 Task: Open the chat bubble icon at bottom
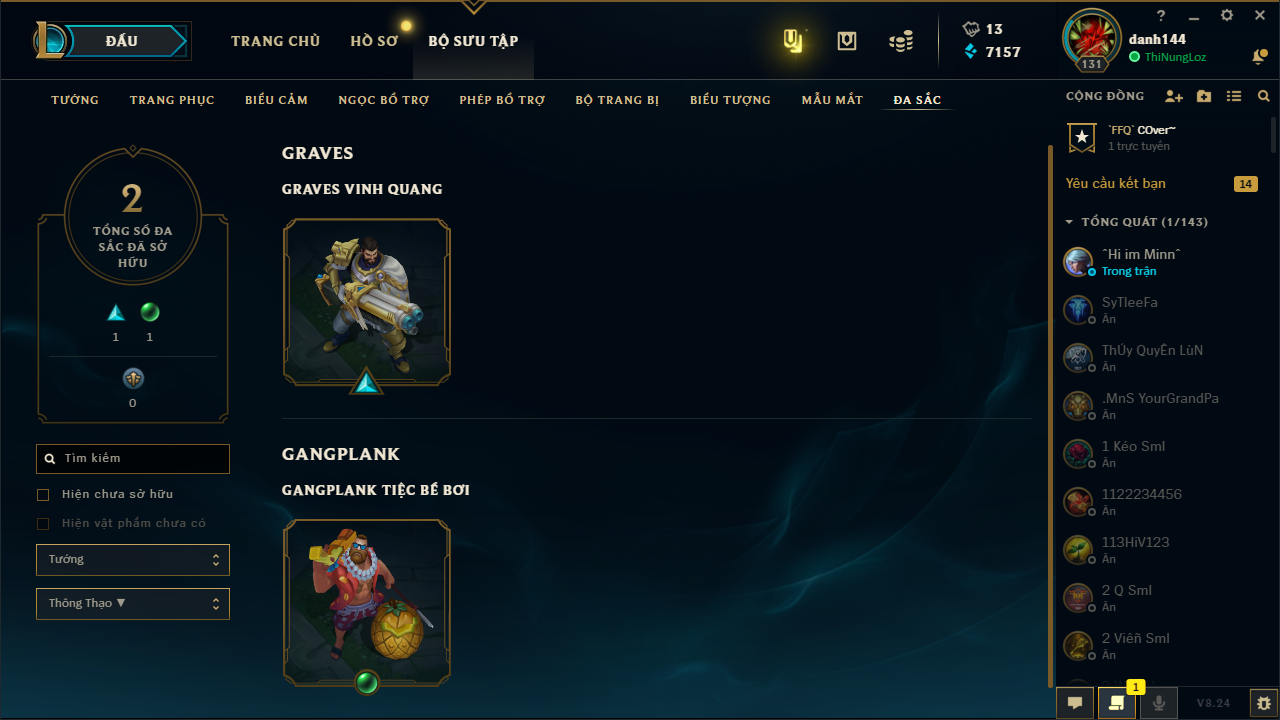(x=1075, y=703)
